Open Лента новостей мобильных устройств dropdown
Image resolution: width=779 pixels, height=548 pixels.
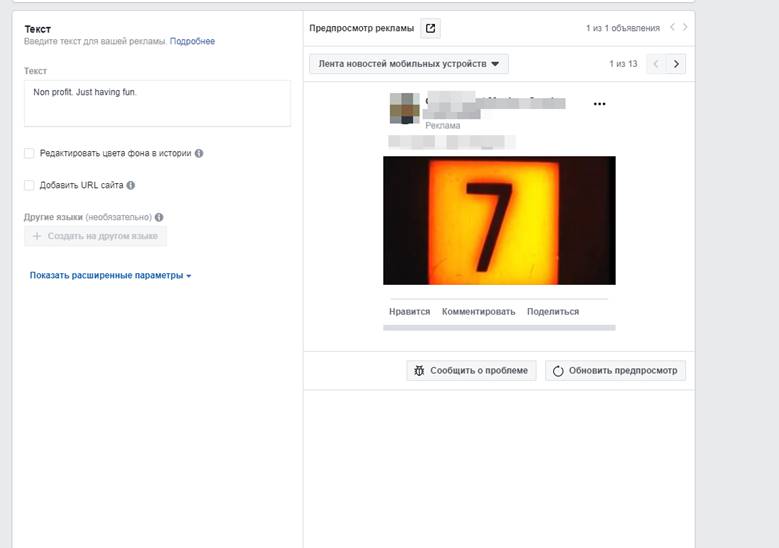point(408,64)
